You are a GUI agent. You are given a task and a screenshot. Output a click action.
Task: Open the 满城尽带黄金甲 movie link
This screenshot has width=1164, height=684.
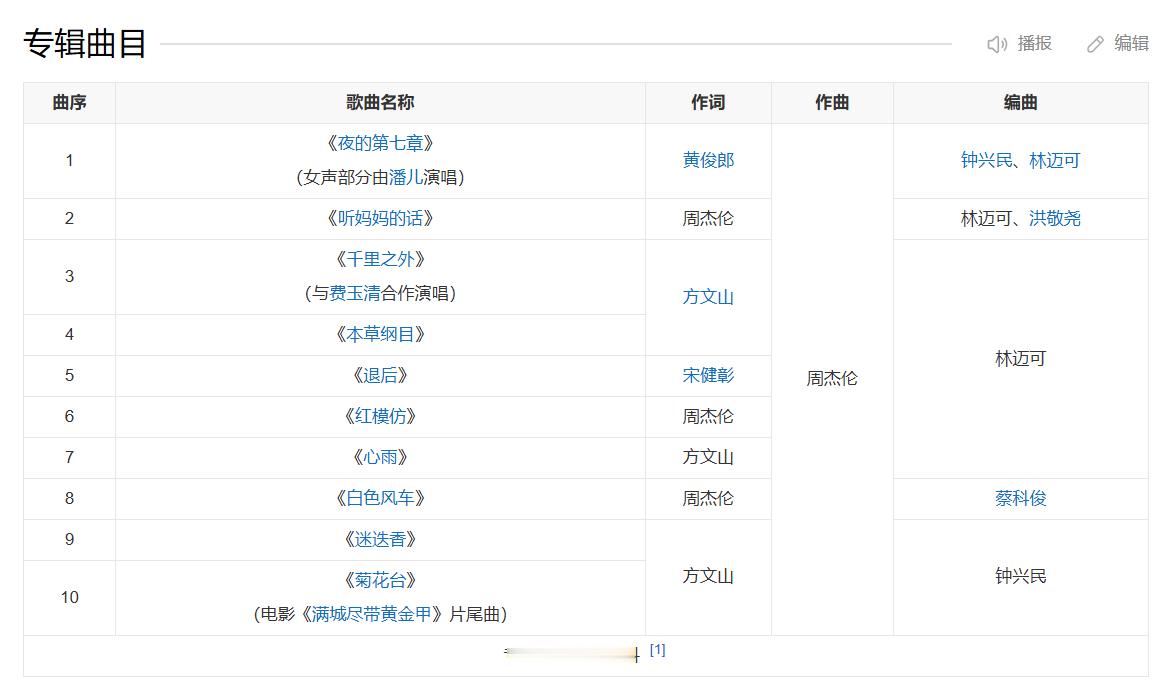[371, 614]
